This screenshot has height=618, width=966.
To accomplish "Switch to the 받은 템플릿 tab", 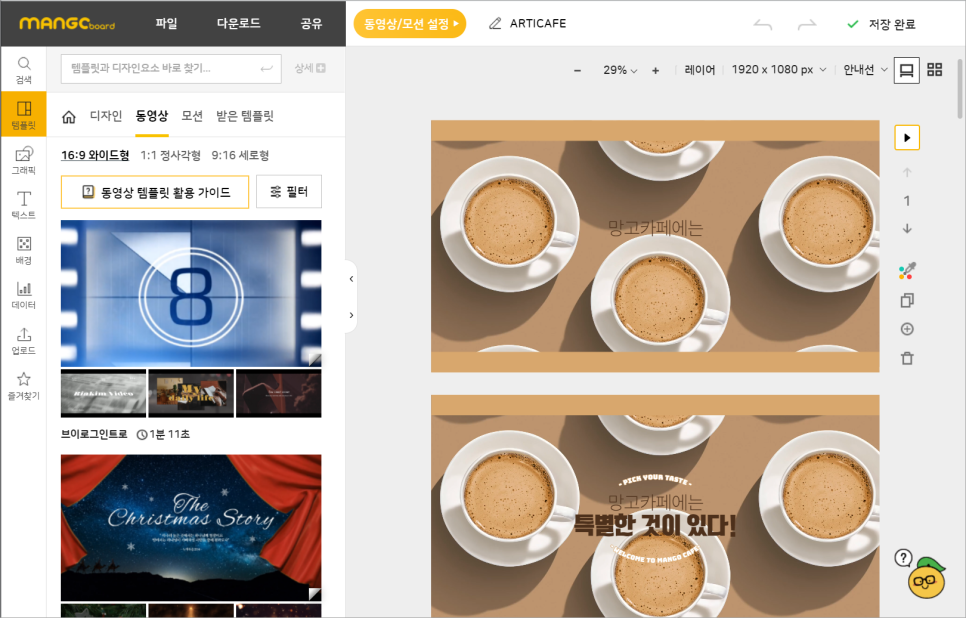I will click(x=245, y=116).
